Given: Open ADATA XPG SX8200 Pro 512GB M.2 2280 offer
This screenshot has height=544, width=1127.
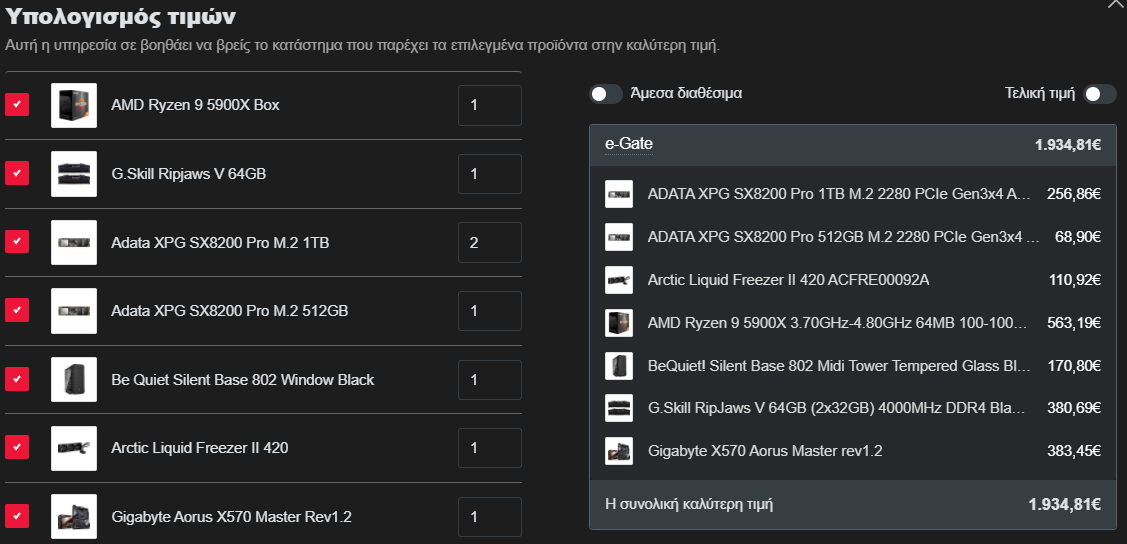Looking at the screenshot, I should pyautogui.click(x=843, y=236).
